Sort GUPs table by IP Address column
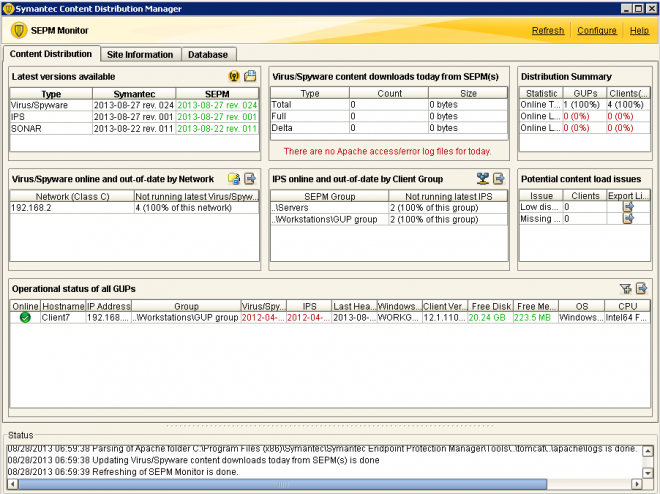 point(109,306)
